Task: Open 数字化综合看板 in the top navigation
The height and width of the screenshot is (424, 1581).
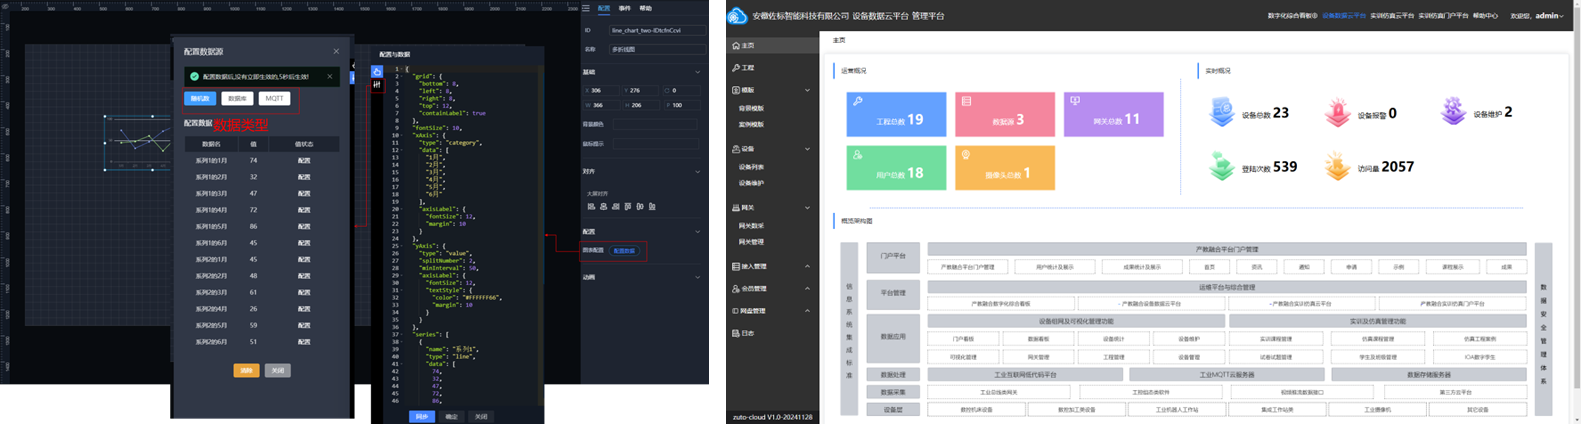Action: coord(1292,16)
